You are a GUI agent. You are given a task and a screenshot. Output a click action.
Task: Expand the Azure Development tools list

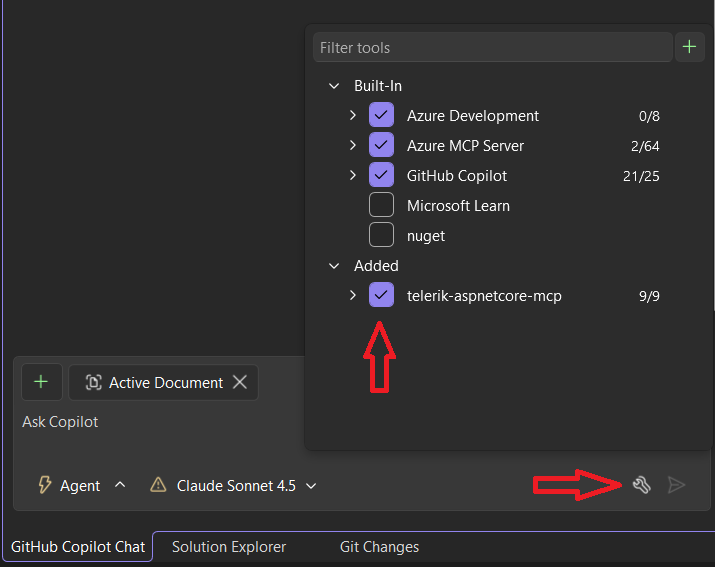pyautogui.click(x=352, y=115)
